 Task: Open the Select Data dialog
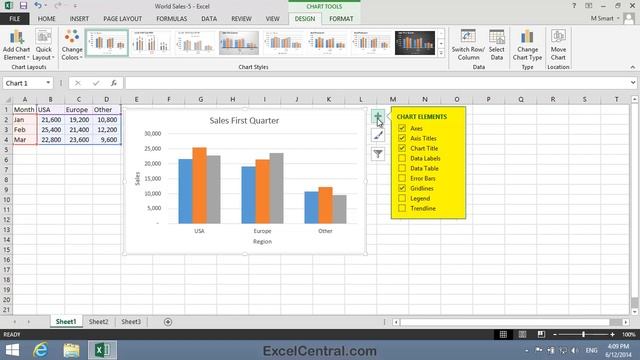(x=497, y=45)
